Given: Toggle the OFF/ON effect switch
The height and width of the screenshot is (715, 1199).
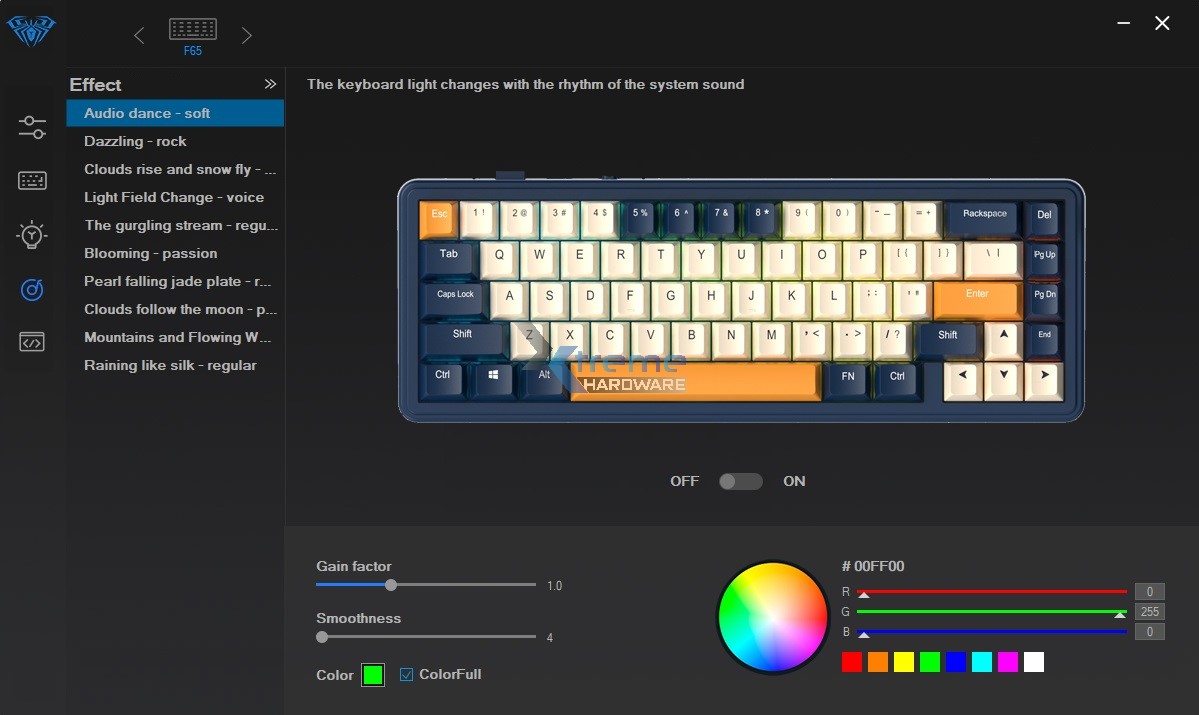Looking at the screenshot, I should [740, 482].
